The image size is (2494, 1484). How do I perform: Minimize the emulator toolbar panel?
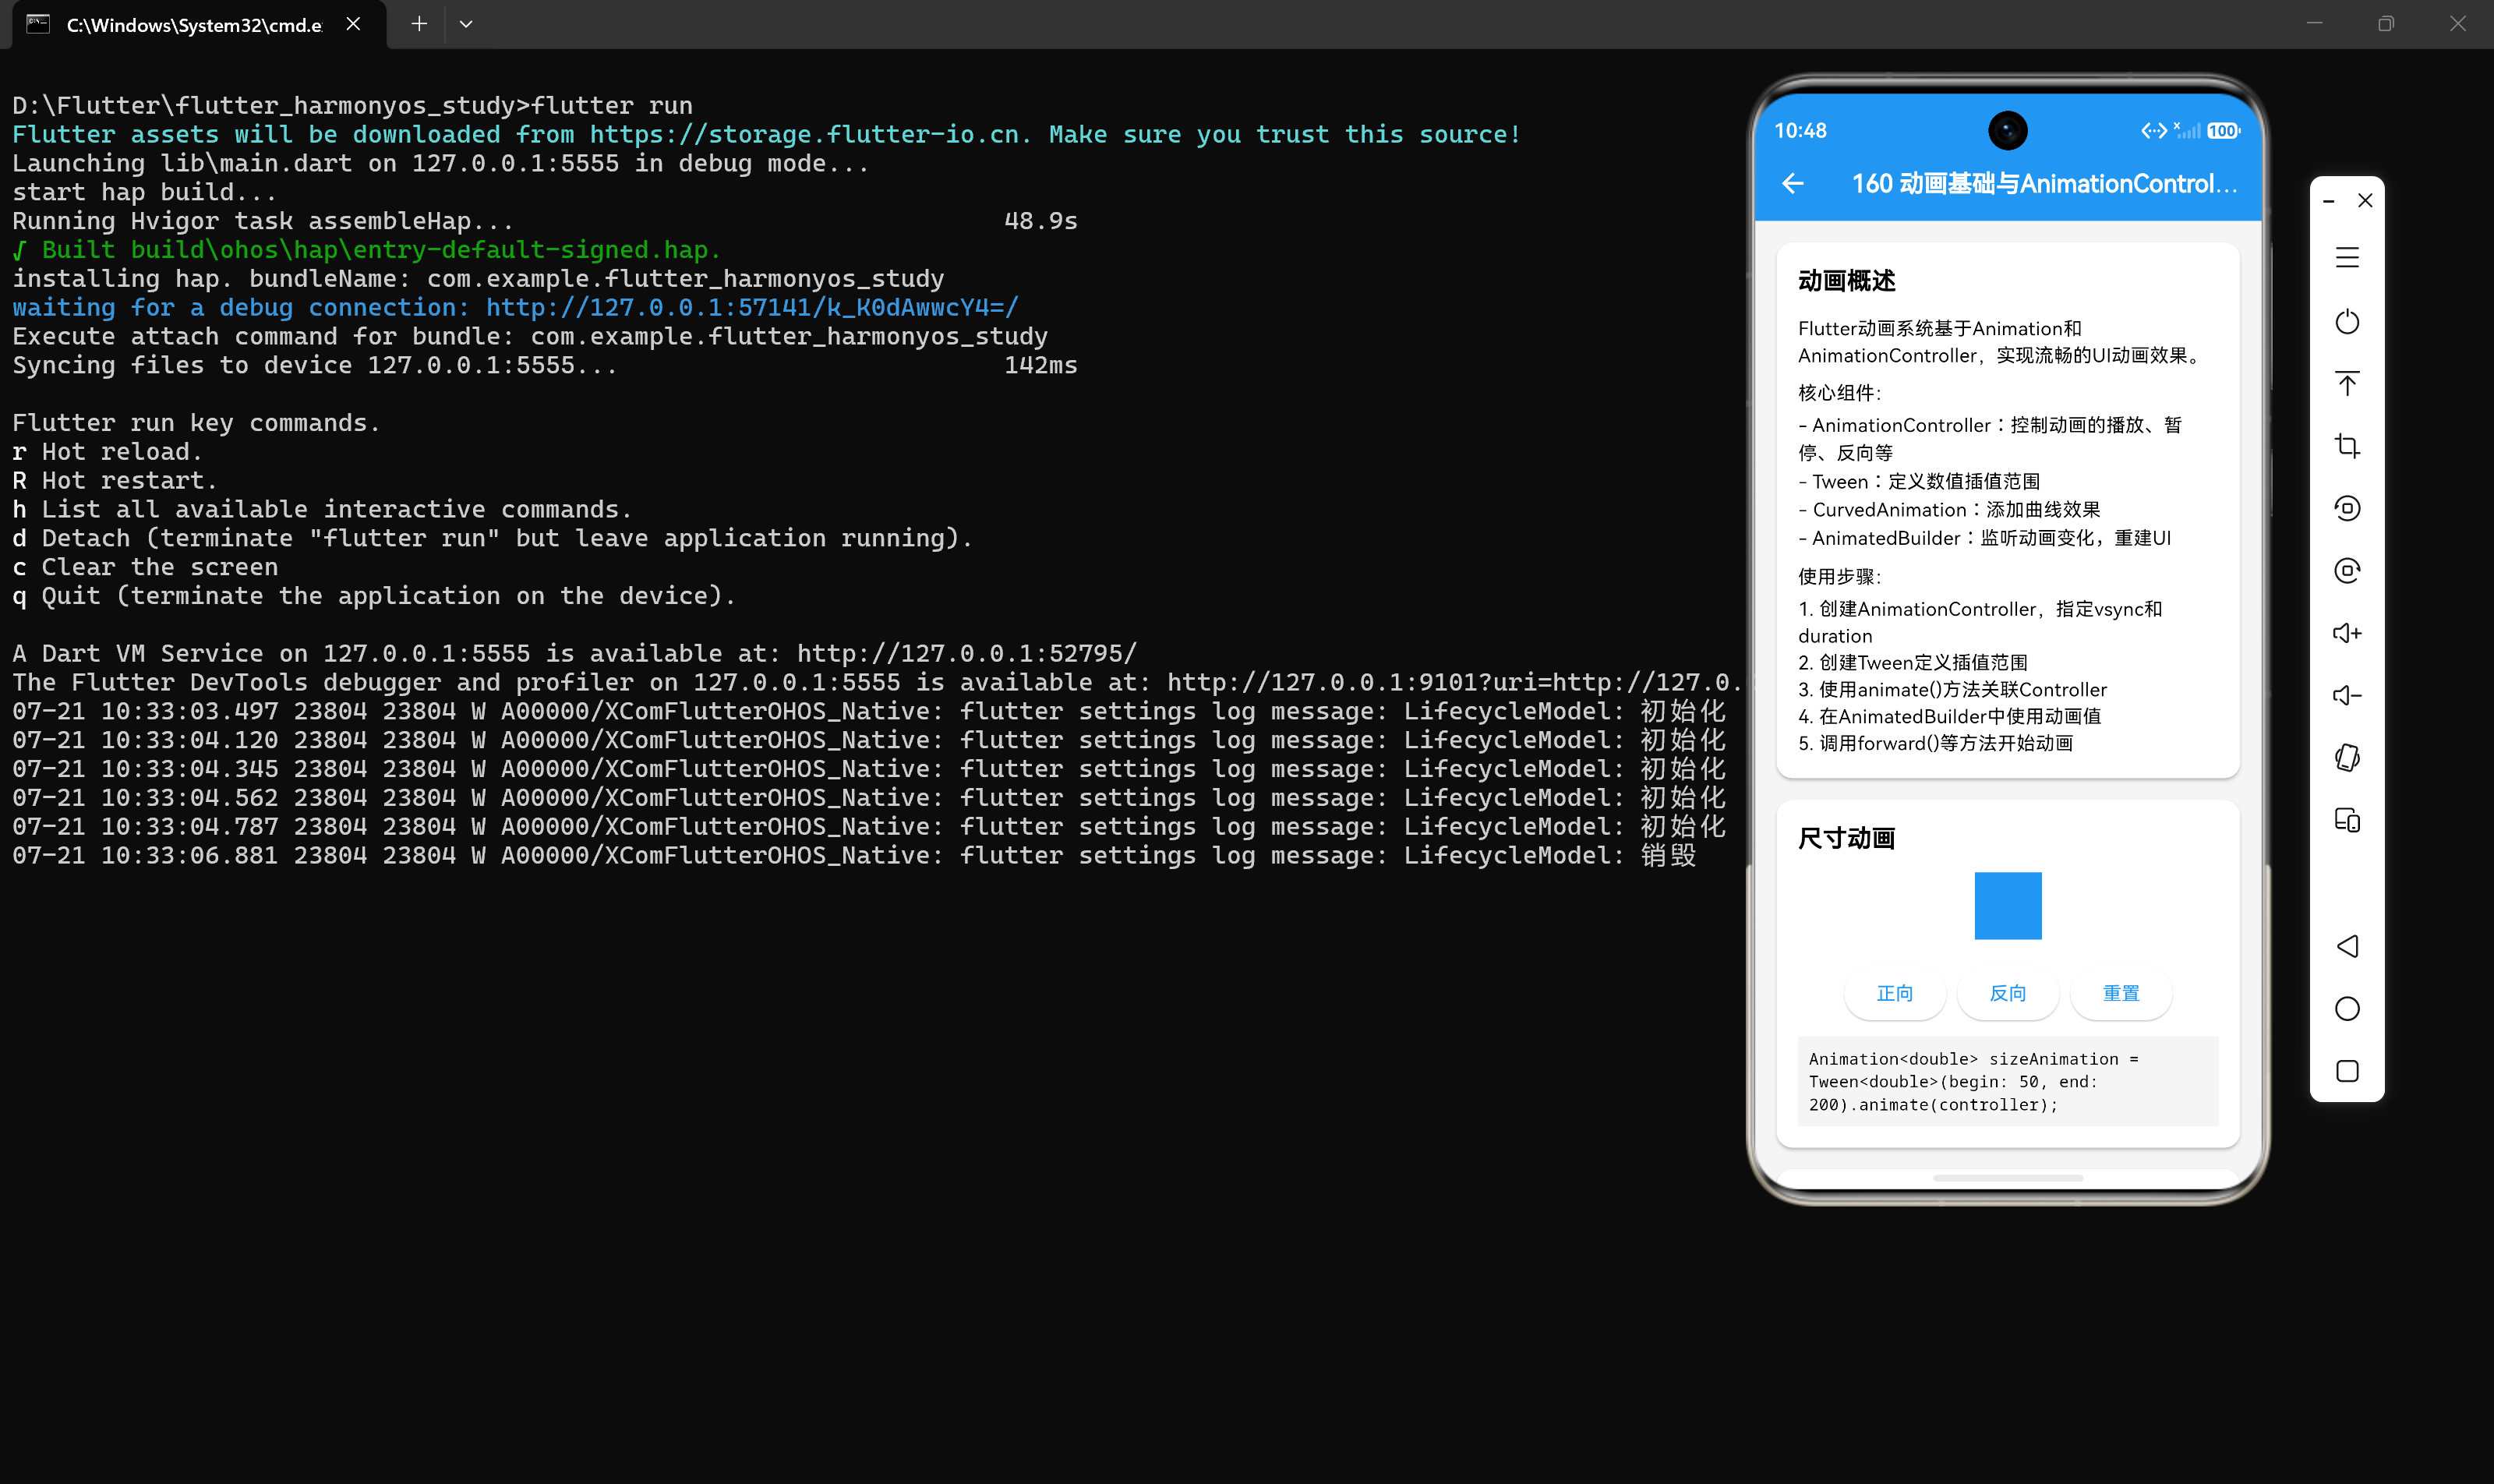point(2329,201)
